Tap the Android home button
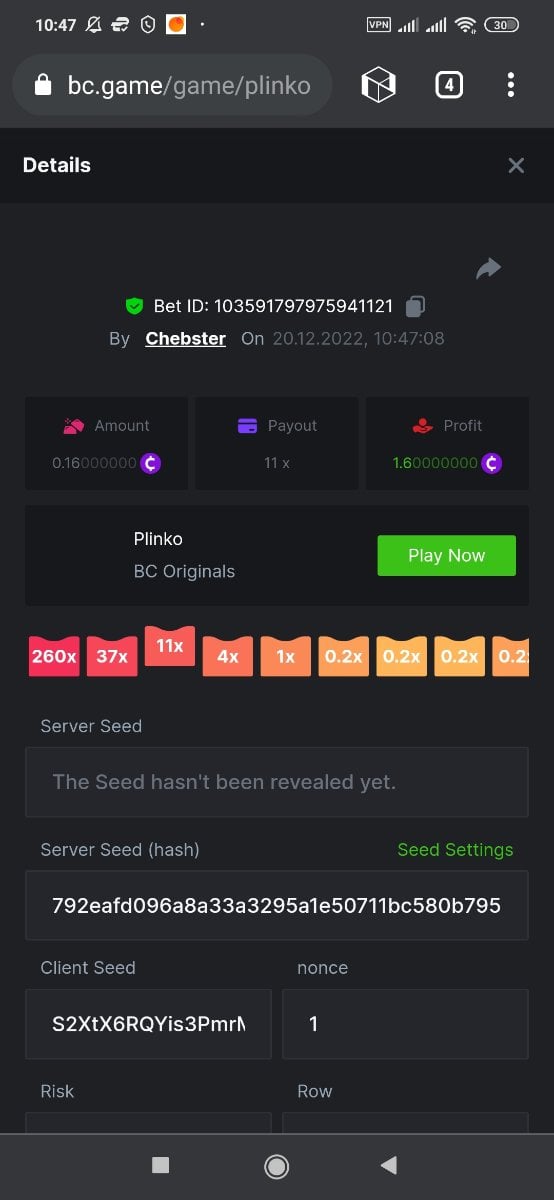This screenshot has height=1200, width=554. click(x=277, y=1166)
